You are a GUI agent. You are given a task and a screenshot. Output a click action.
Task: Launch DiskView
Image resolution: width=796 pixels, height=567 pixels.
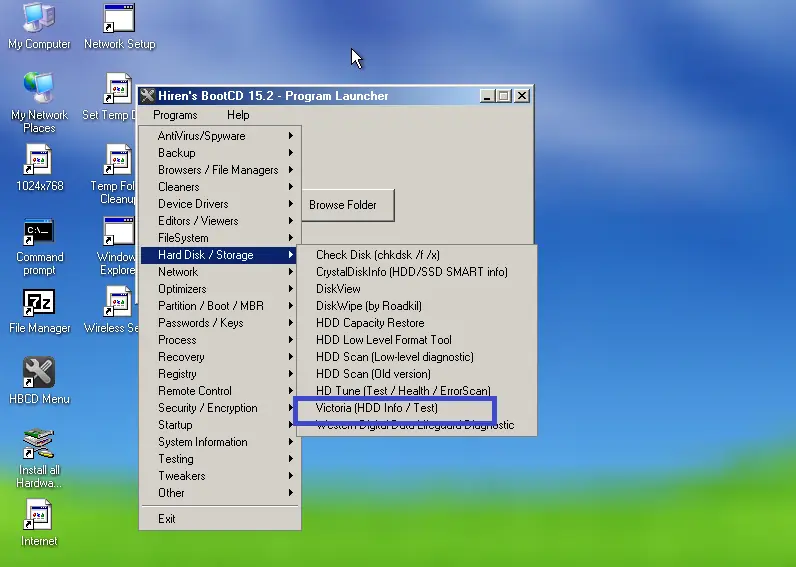[416, 289]
